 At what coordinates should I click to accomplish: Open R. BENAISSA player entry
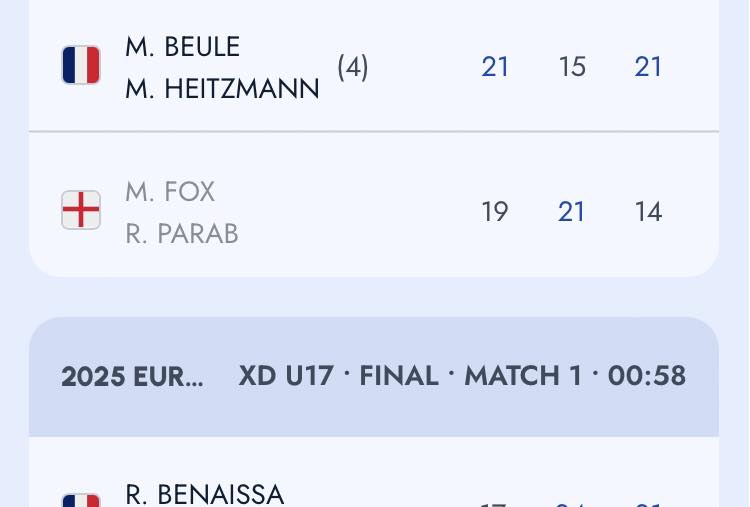point(205,494)
